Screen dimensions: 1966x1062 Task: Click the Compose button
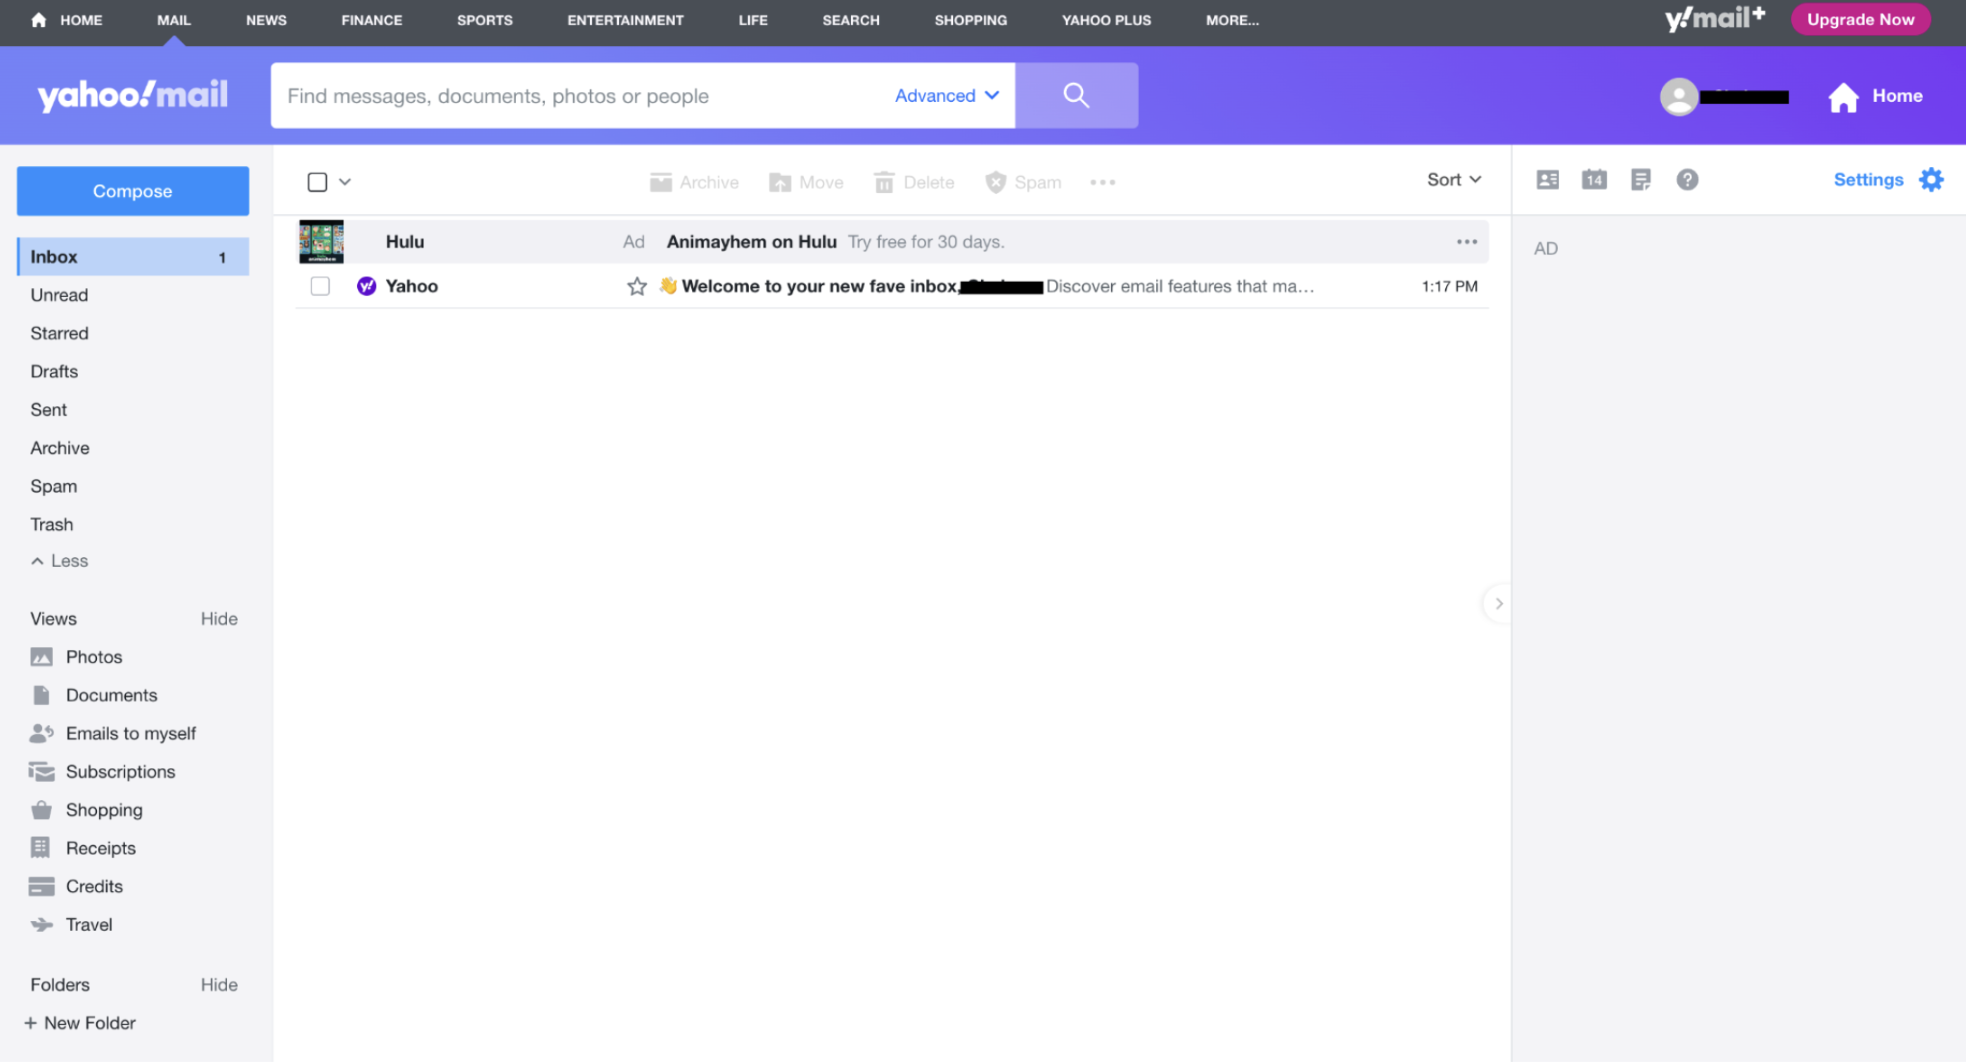click(133, 191)
